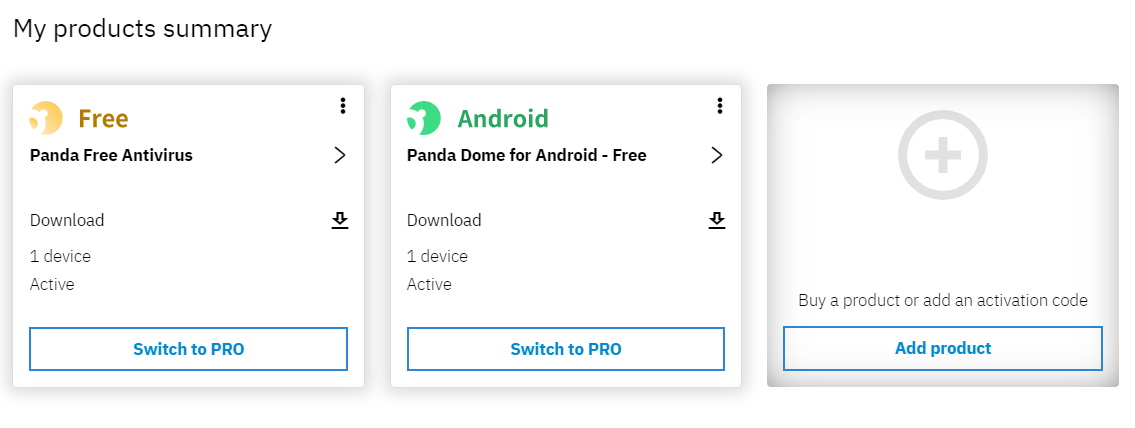Expand Panda Dome for Android details chevron

717,155
